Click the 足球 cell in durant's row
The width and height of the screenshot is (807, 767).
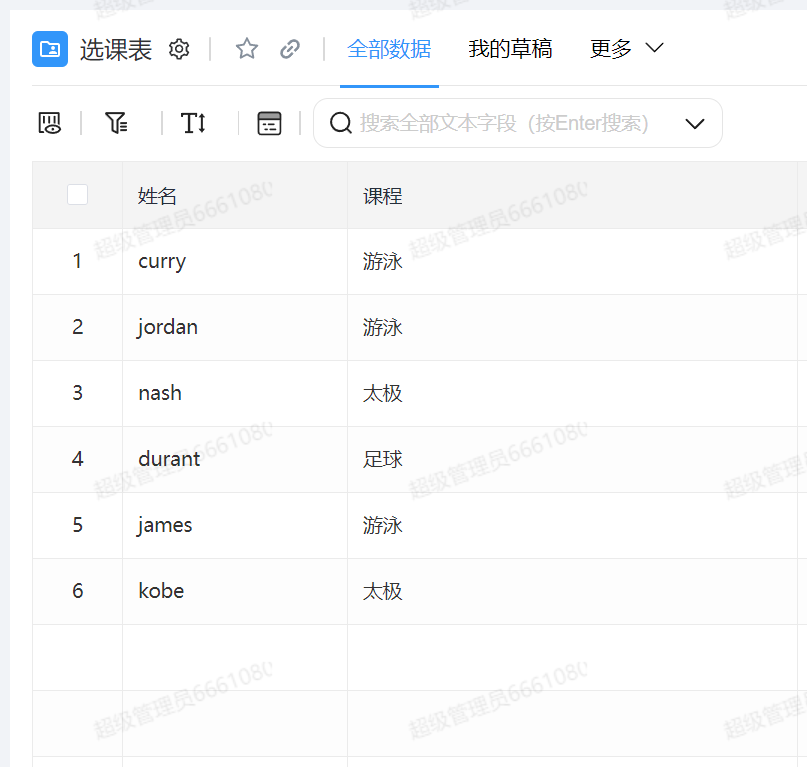pos(382,459)
